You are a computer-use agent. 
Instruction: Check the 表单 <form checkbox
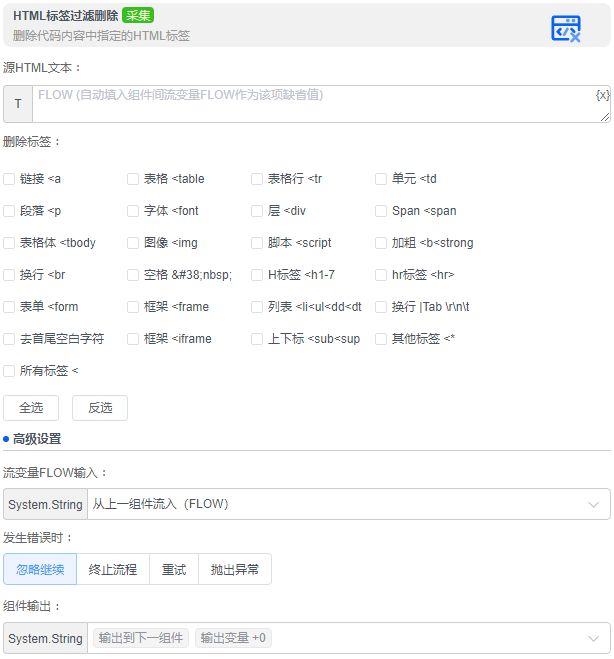9,307
